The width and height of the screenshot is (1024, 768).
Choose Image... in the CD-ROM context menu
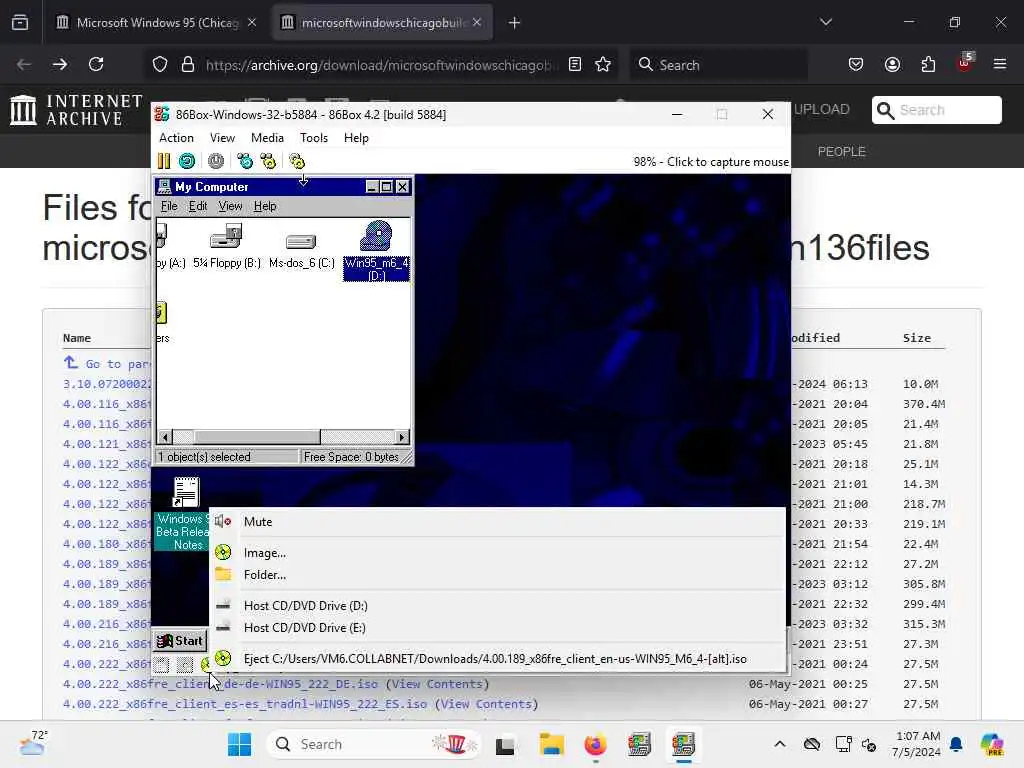pyautogui.click(x=498, y=553)
